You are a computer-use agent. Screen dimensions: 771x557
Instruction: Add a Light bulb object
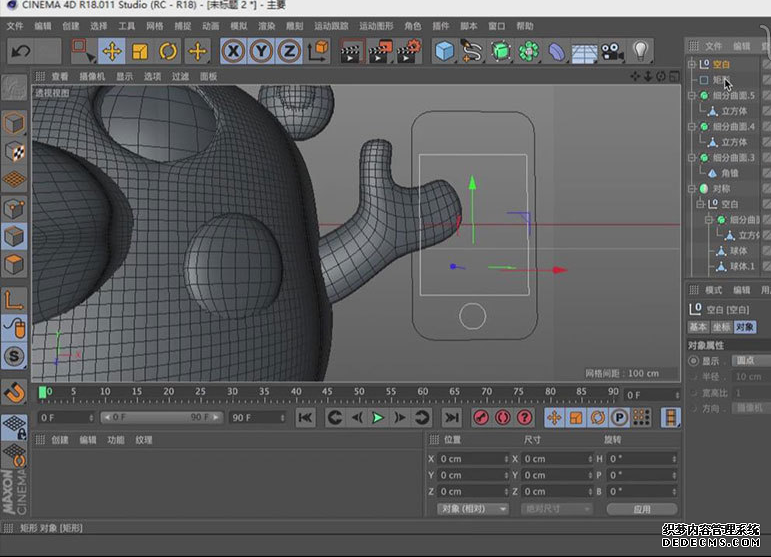coord(640,51)
